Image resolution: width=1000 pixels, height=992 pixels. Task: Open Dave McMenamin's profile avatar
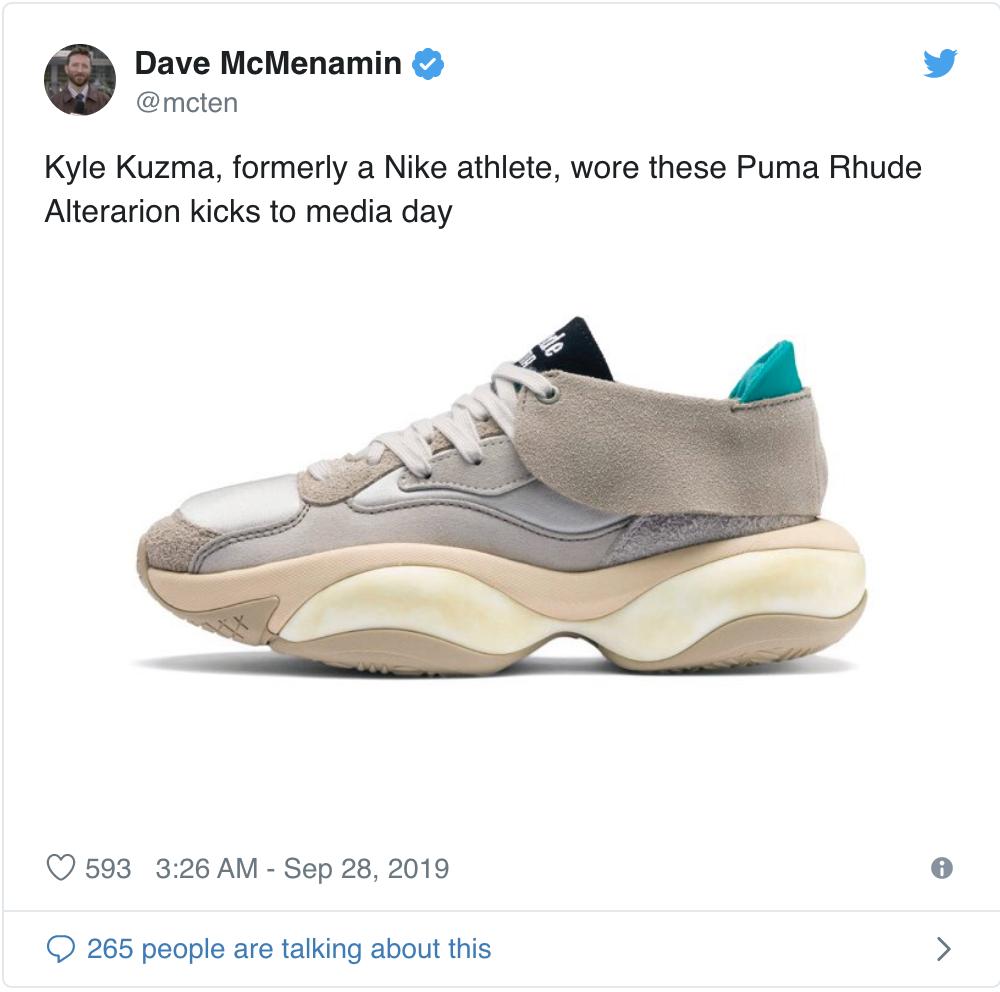click(80, 80)
